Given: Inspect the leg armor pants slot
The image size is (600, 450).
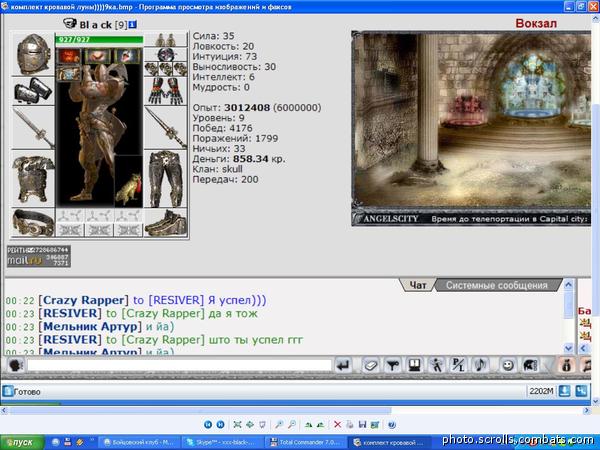Looking at the screenshot, I should click(x=166, y=179).
